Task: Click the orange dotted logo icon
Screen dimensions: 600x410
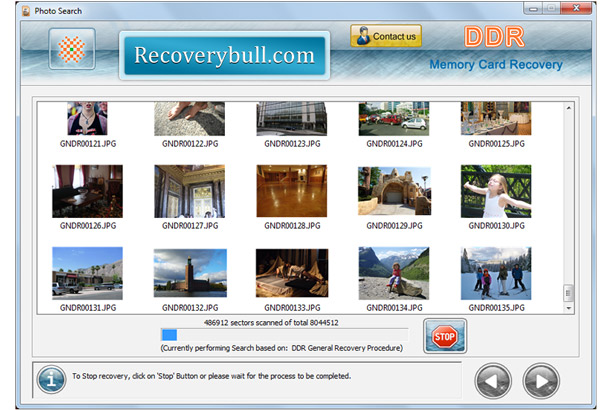Action: click(x=72, y=49)
